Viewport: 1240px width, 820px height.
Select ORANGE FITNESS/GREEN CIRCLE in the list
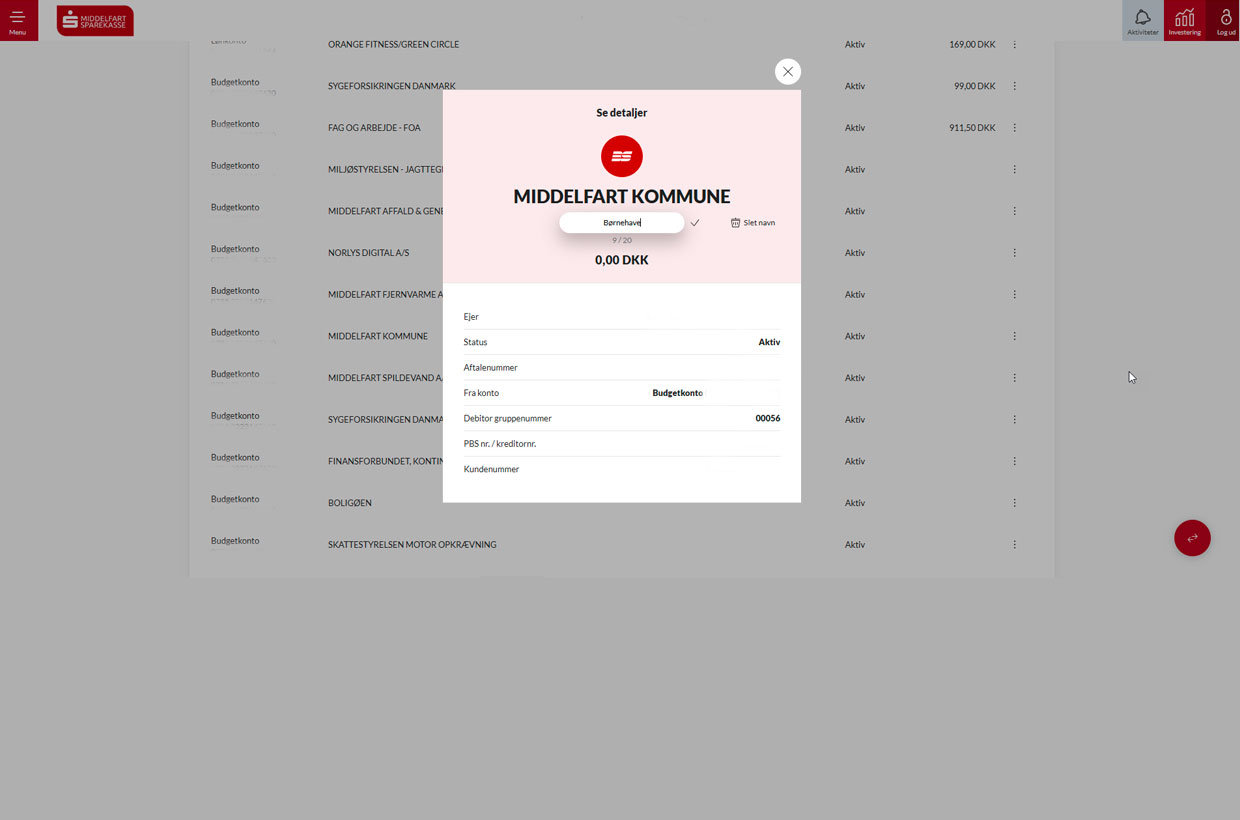coord(394,44)
